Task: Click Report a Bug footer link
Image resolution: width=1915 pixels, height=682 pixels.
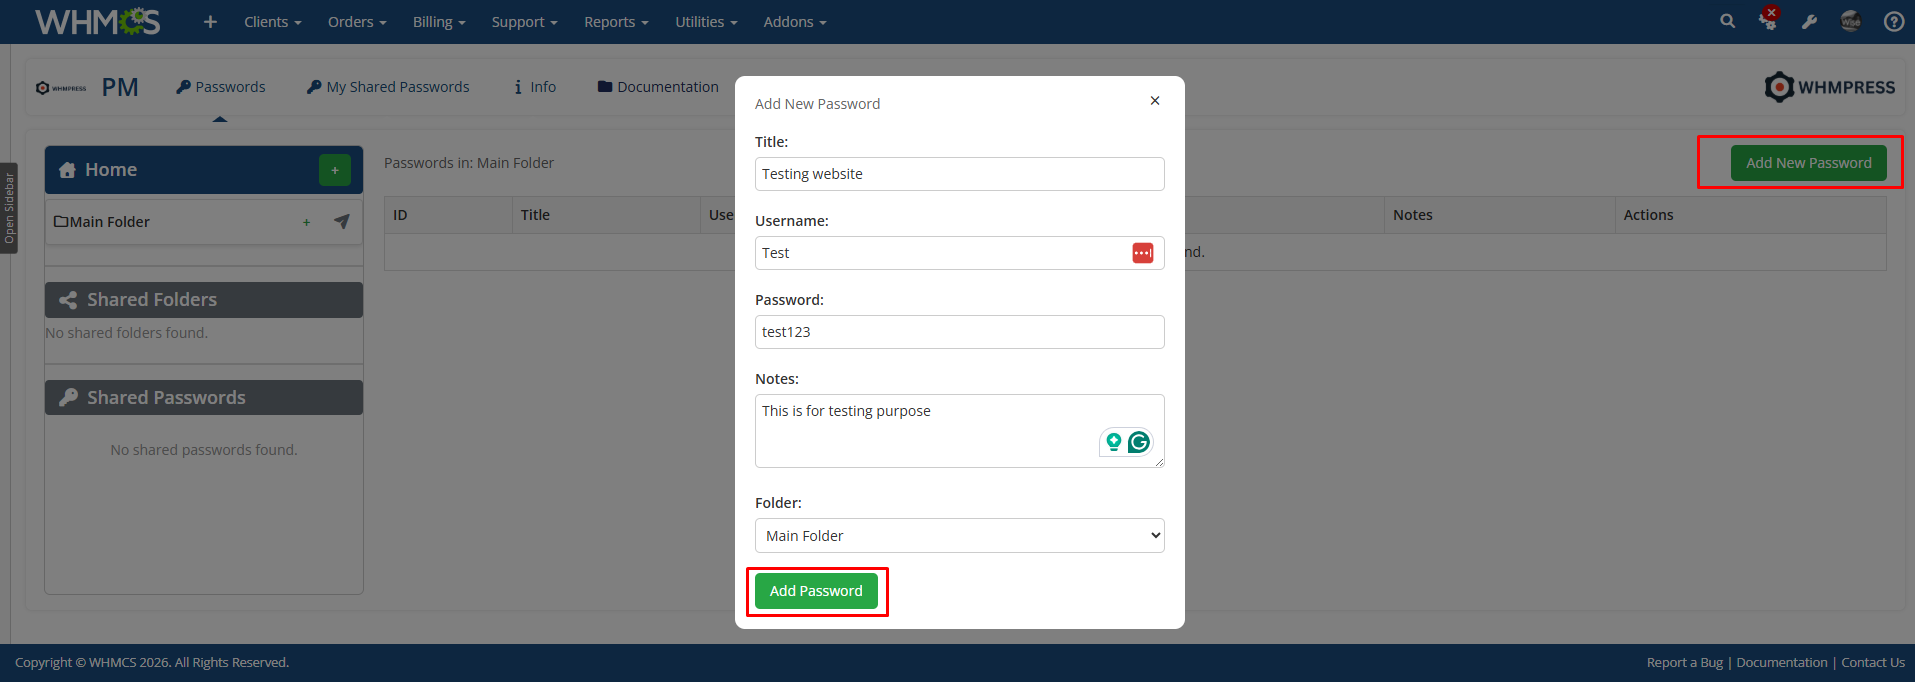Action: click(1684, 662)
